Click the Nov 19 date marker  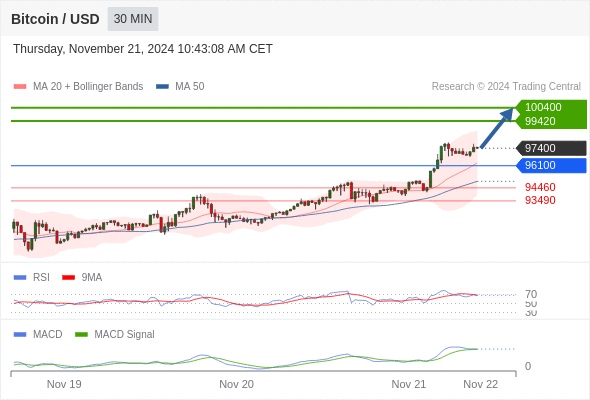click(64, 384)
